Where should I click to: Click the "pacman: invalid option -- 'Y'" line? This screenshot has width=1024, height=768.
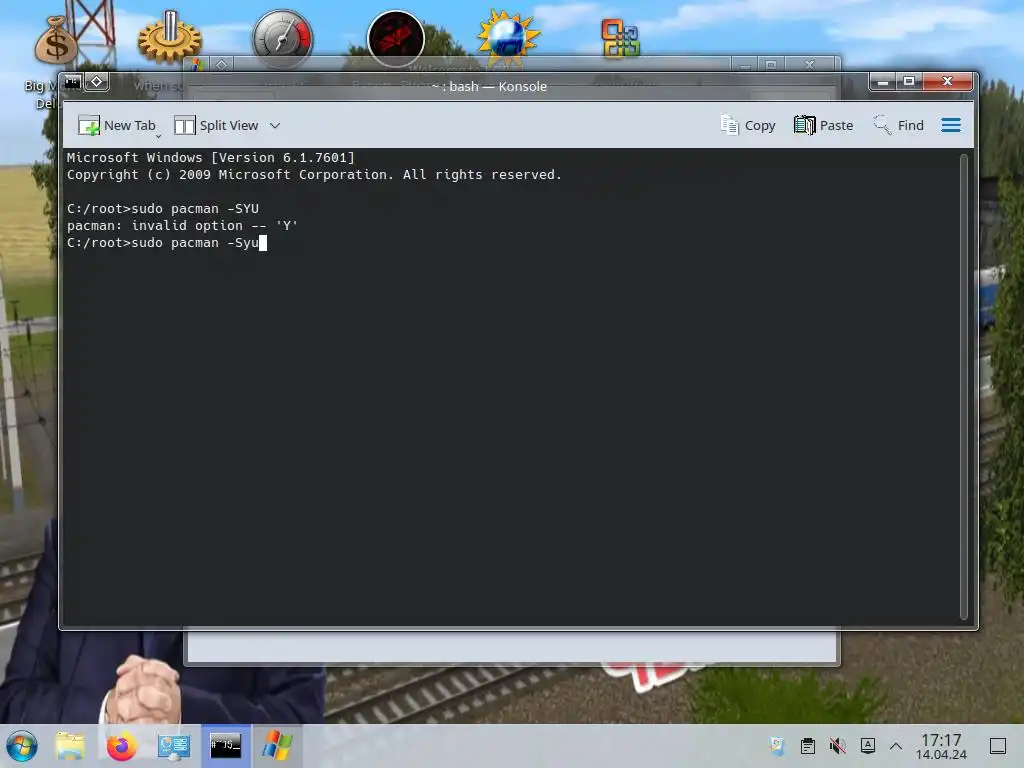182,226
